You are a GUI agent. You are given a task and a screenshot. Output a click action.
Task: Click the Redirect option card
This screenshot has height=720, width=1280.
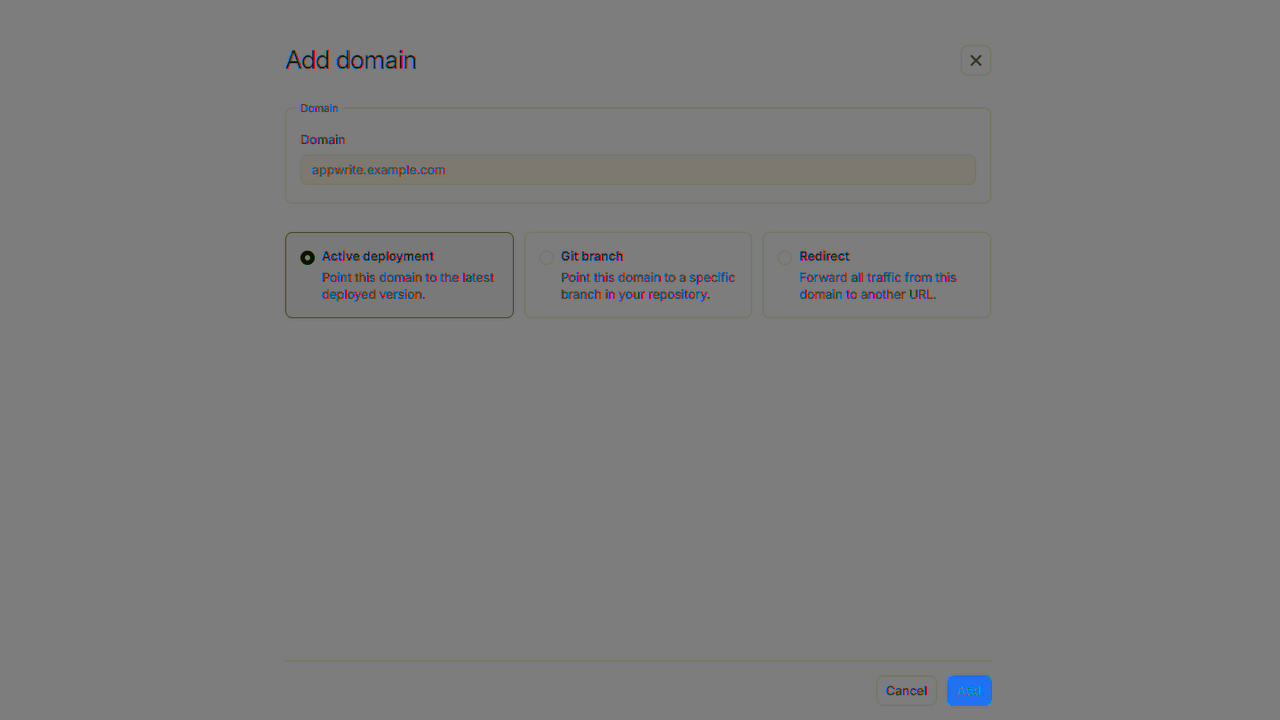click(x=876, y=275)
